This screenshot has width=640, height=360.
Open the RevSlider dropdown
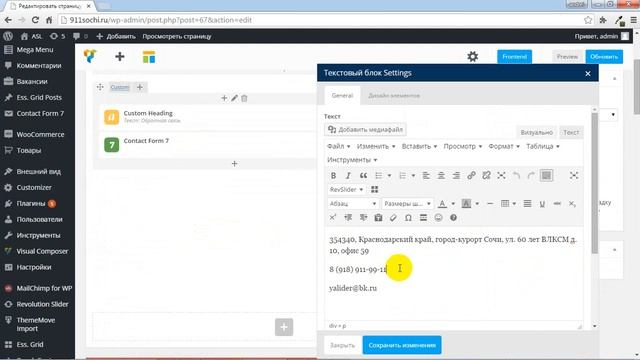[x=346, y=189]
